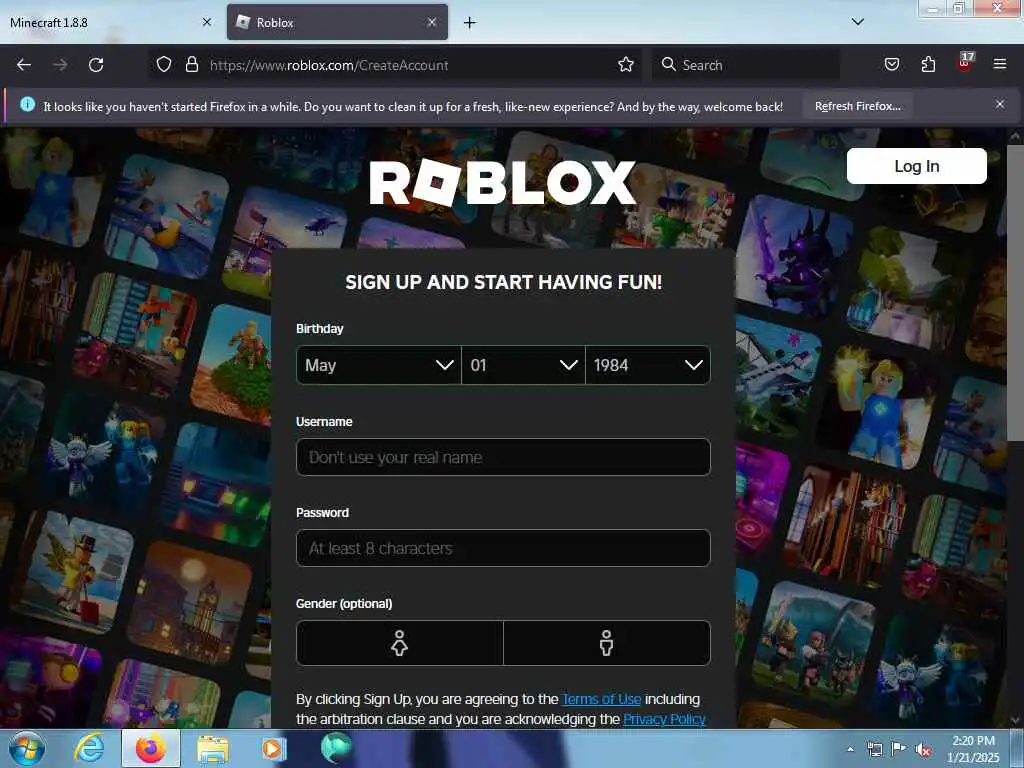The width and height of the screenshot is (1024, 768).
Task: Close the Minecraft 1.8.8 tab
Action: pyautogui.click(x=206, y=22)
